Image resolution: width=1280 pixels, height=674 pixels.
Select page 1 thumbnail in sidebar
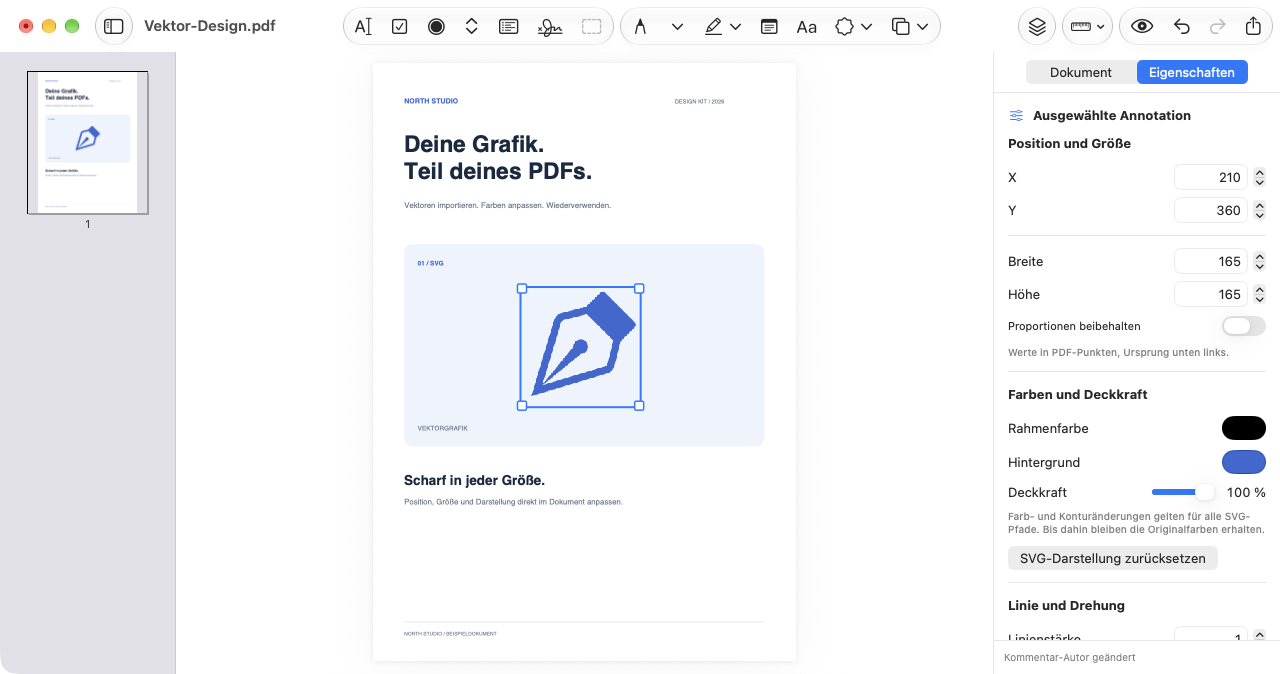point(88,142)
